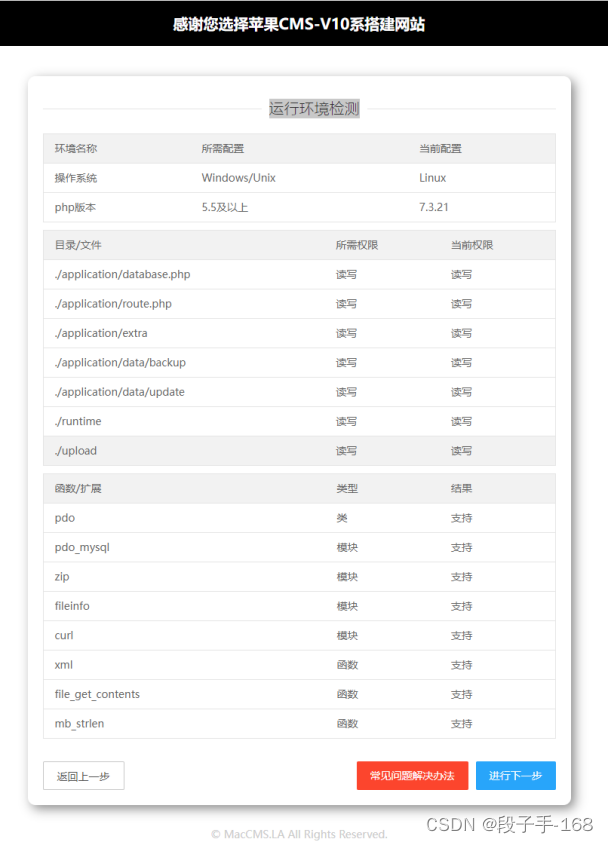Click the 类型 column header
608x843 pixels.
pyautogui.click(x=347, y=489)
